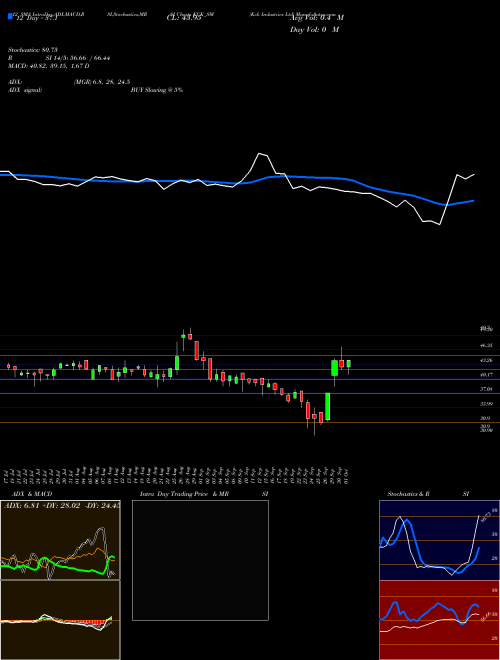Click the blue-background Stochastics chart

coord(439,540)
